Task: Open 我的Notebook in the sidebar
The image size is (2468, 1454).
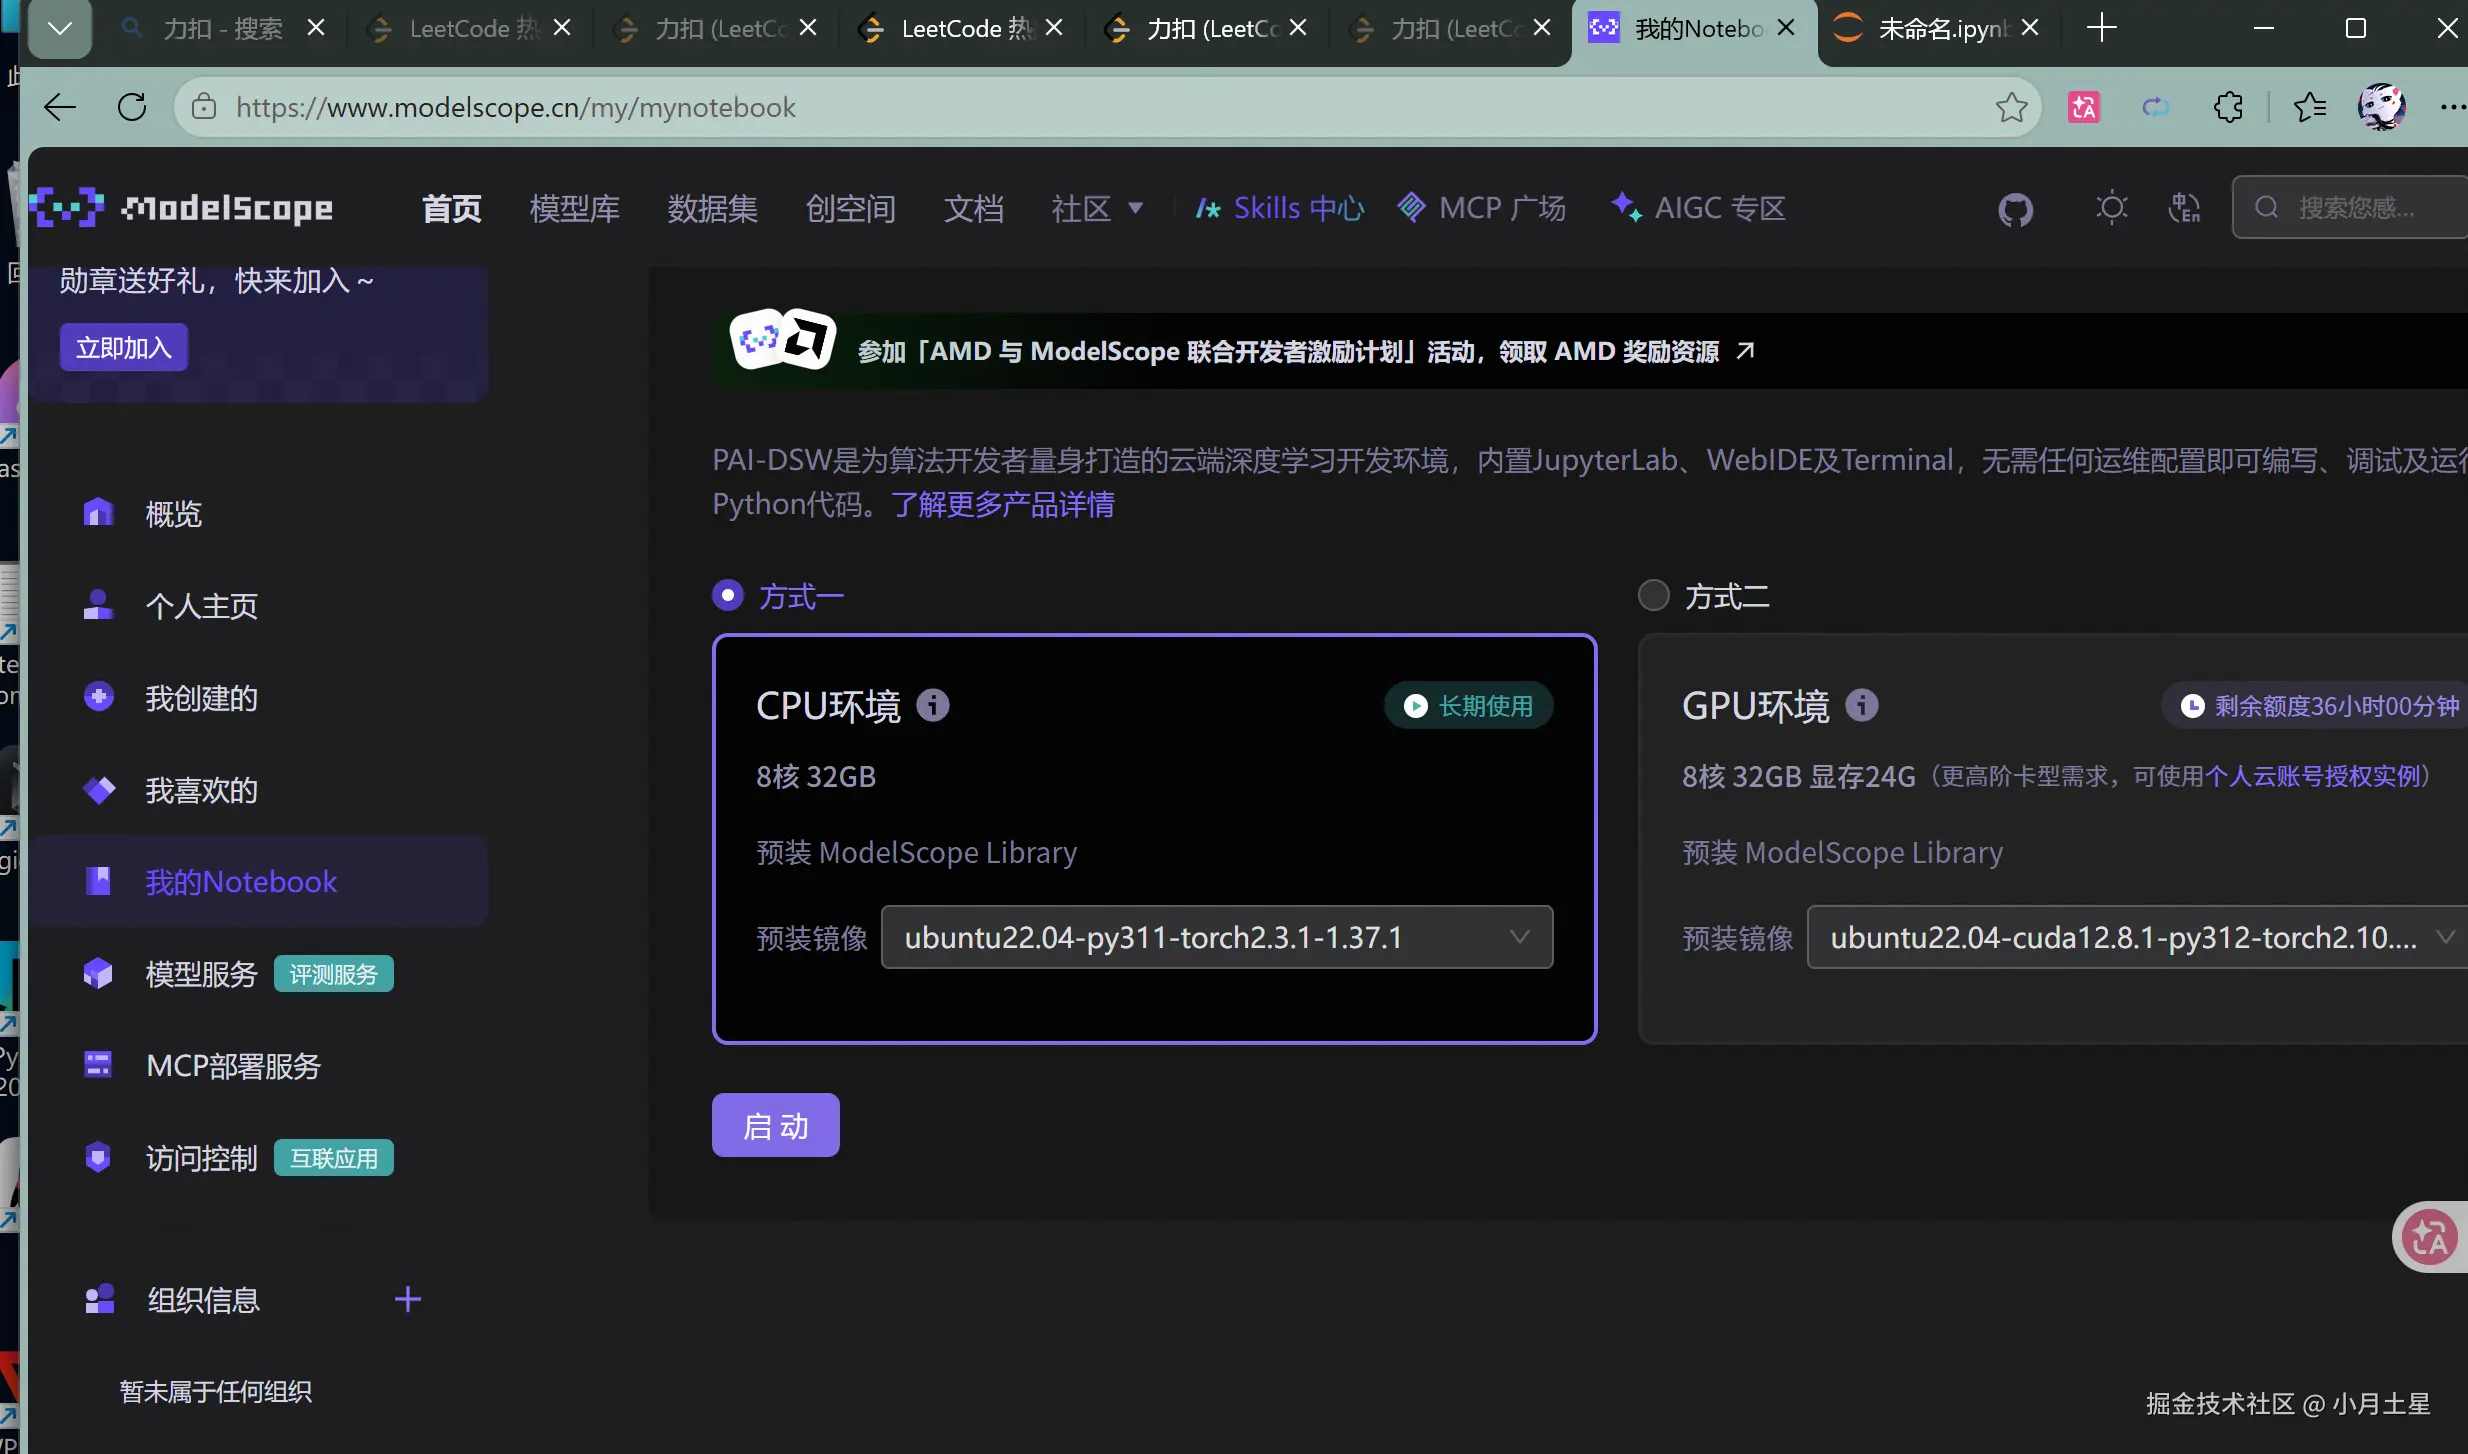Action: click(x=259, y=881)
